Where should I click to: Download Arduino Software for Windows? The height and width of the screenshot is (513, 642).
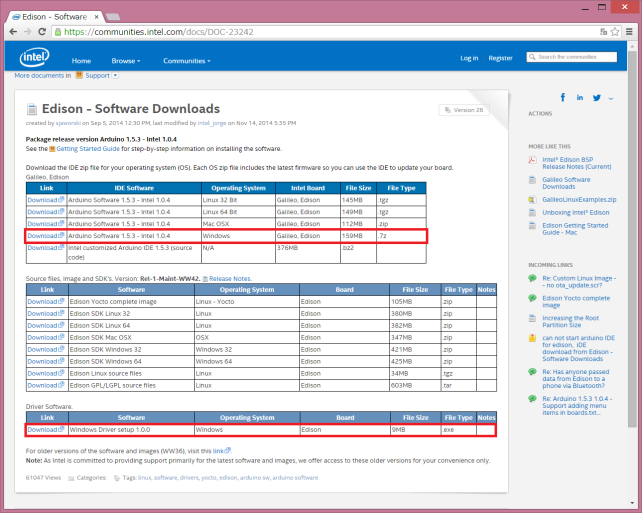(44, 235)
